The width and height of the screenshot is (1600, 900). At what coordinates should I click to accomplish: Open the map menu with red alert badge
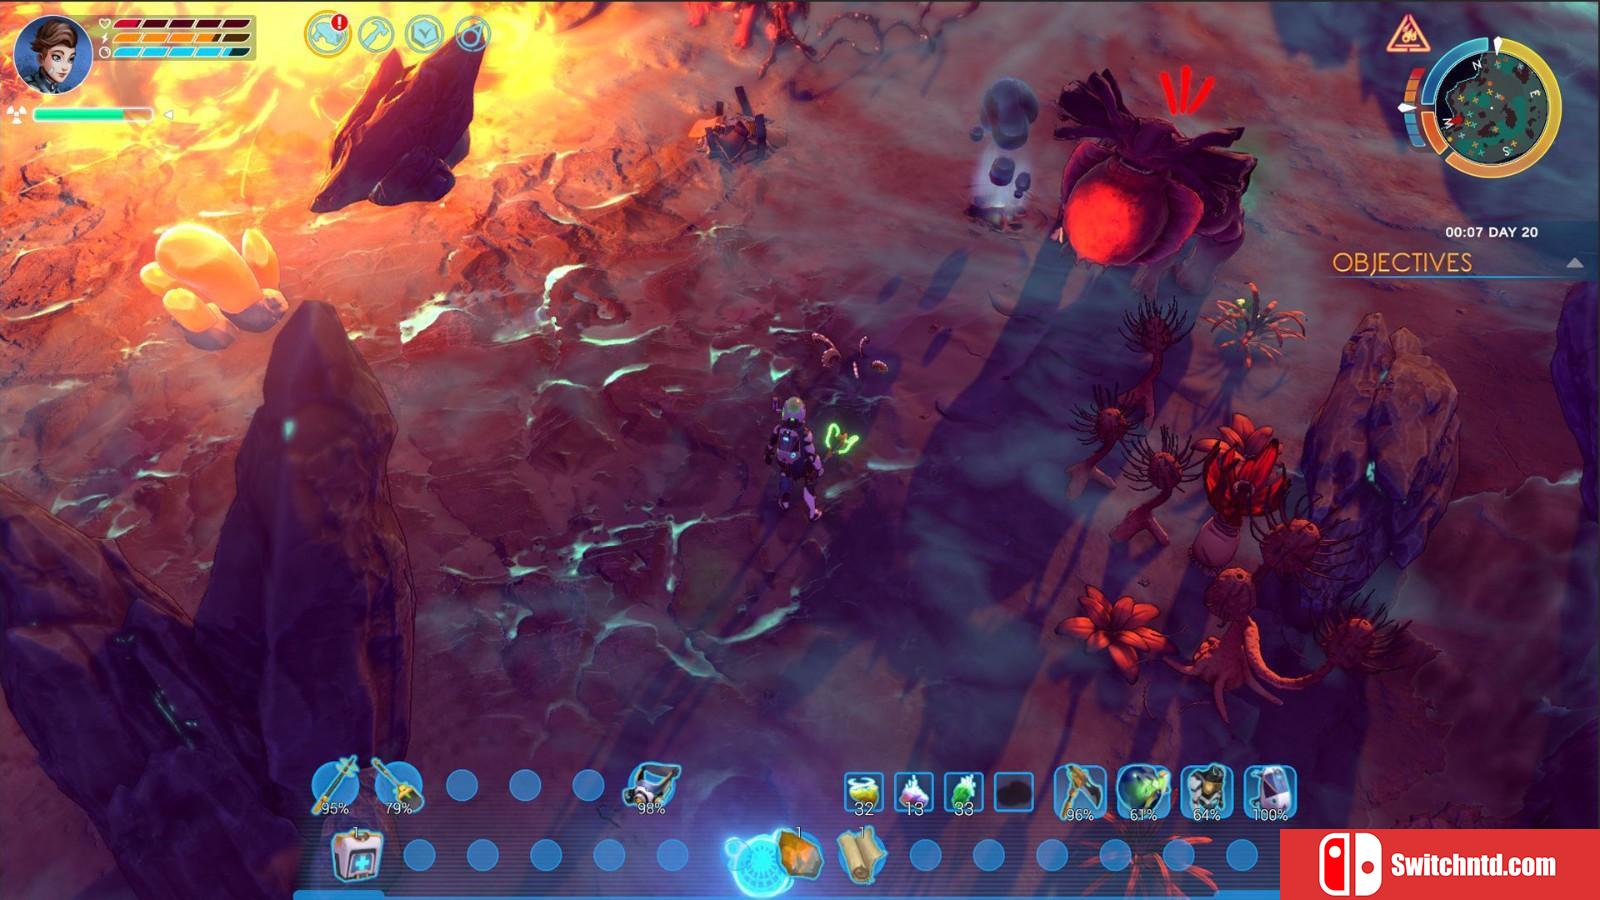(x=328, y=34)
